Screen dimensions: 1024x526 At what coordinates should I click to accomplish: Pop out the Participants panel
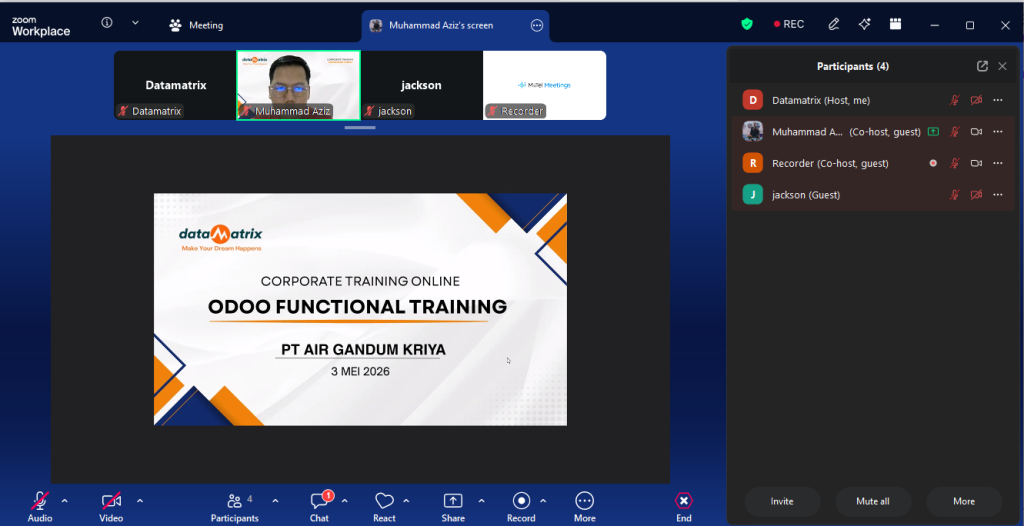(x=982, y=66)
